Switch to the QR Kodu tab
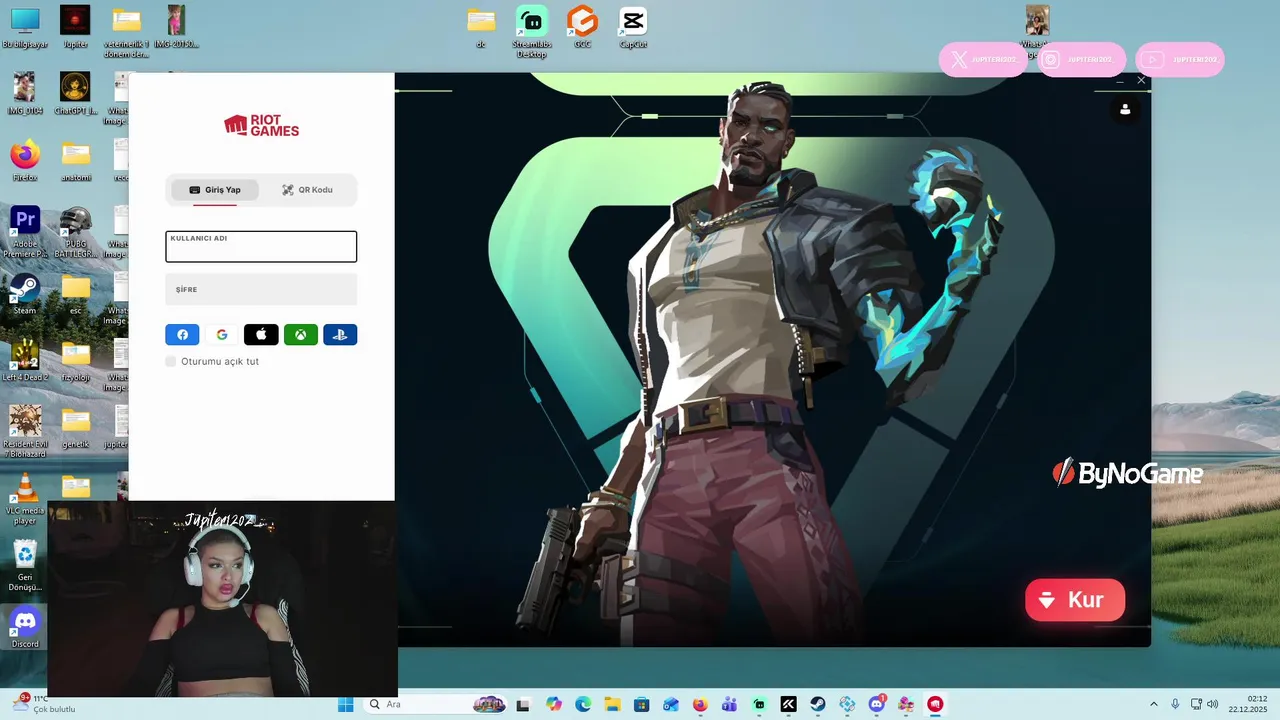 tap(307, 190)
